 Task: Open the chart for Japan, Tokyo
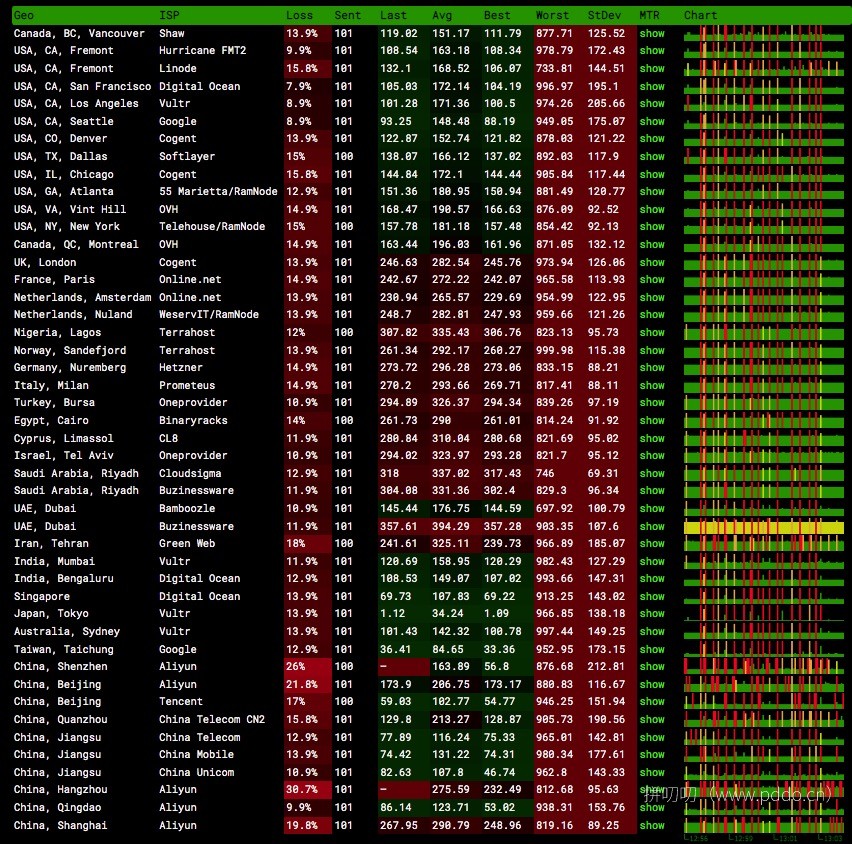pos(763,614)
